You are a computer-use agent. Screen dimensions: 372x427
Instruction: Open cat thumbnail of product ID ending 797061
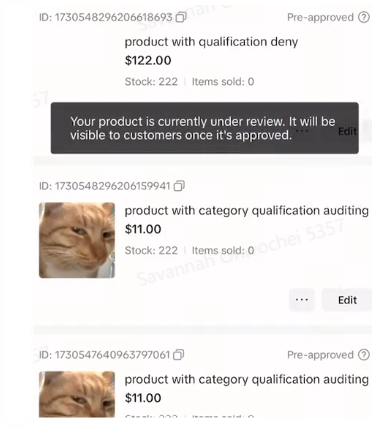77,394
